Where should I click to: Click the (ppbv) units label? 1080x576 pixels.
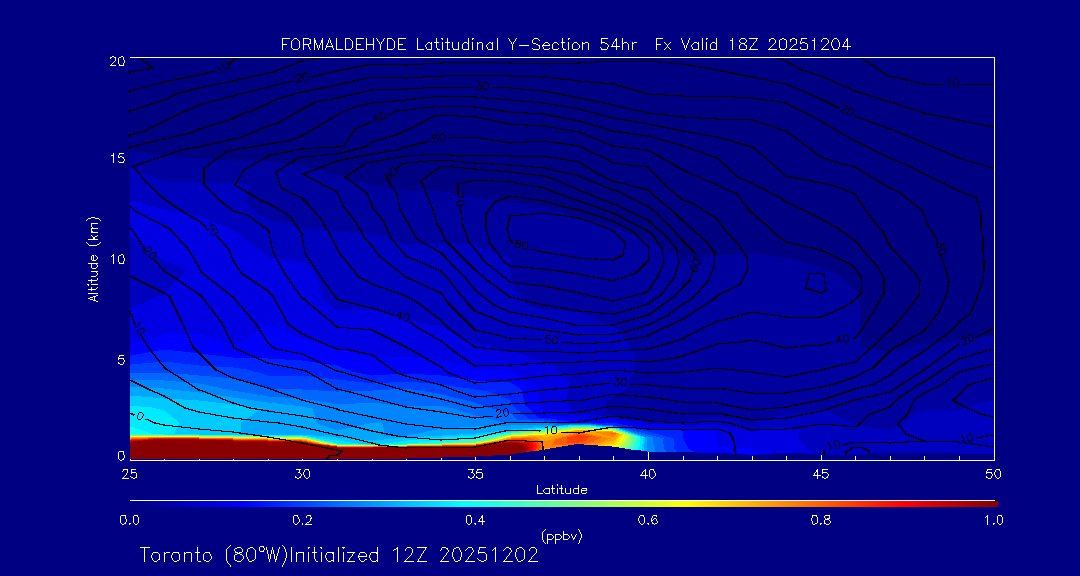[x=561, y=536]
